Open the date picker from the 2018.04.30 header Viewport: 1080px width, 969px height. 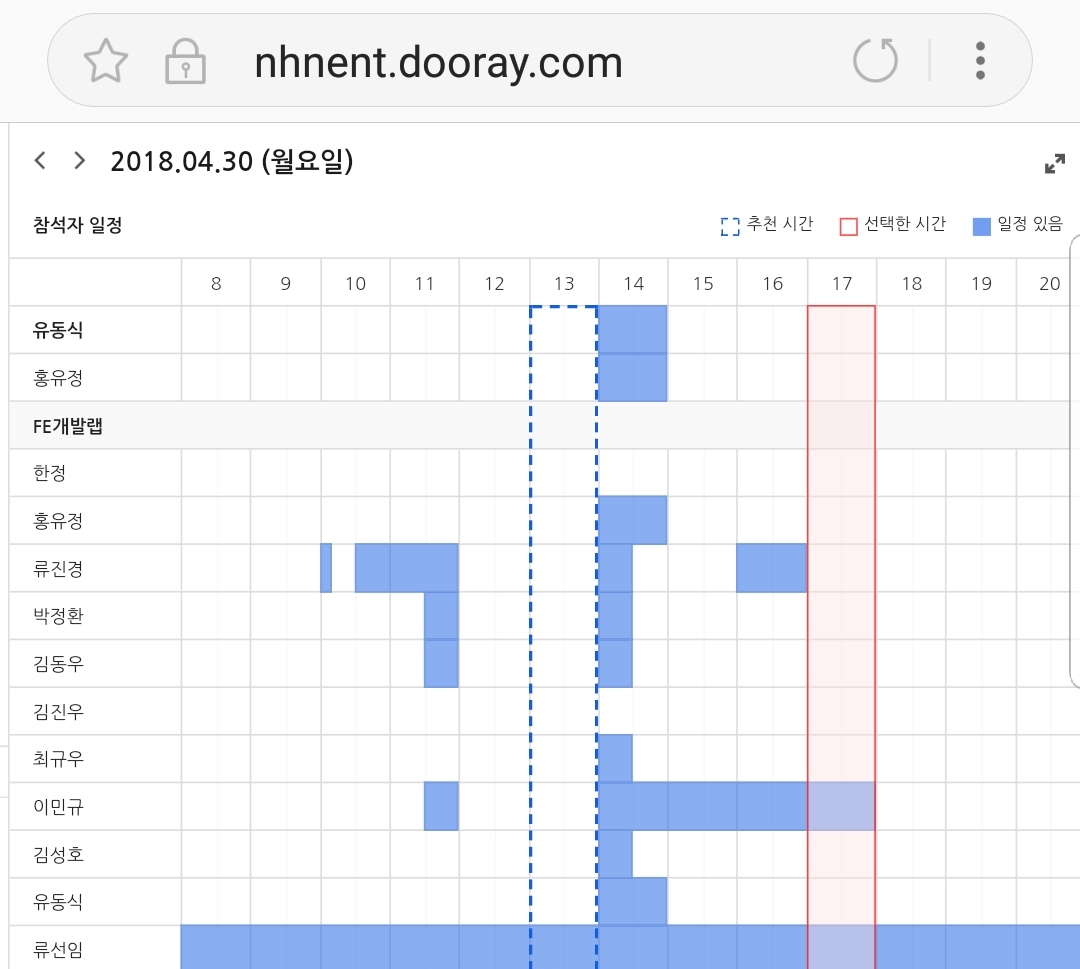click(x=232, y=161)
